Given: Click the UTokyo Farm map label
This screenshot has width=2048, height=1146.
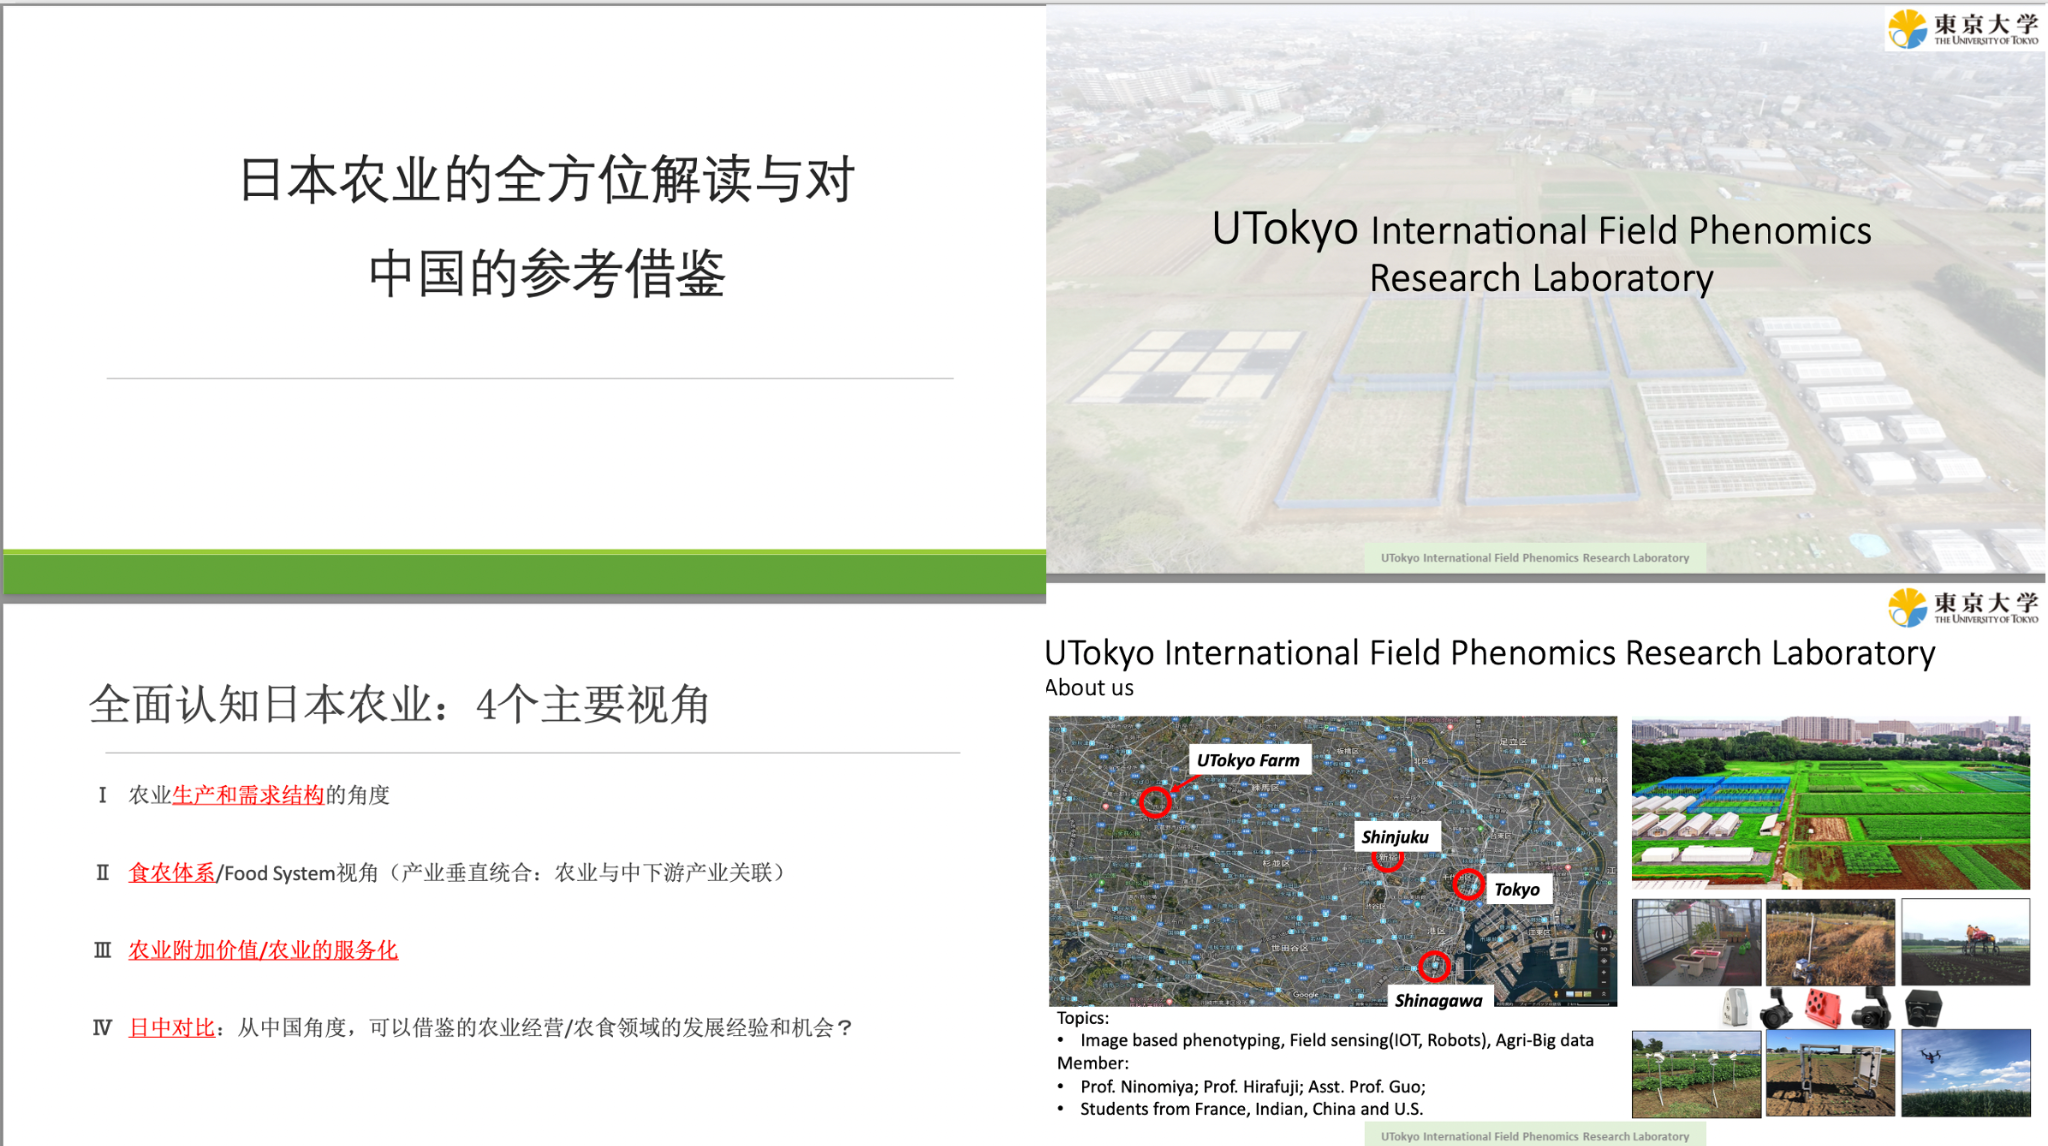Looking at the screenshot, I should click(1248, 760).
